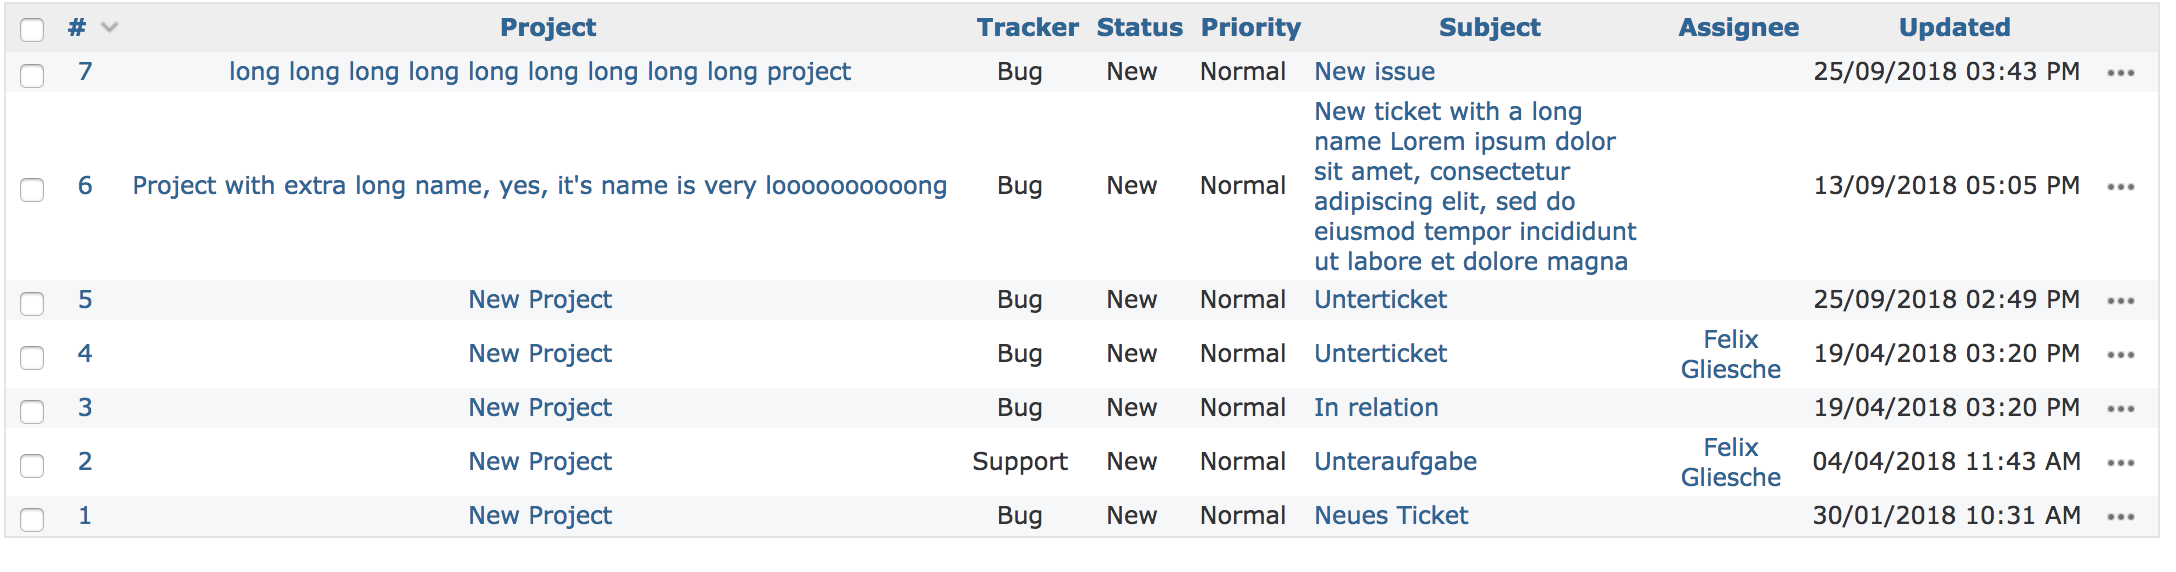Open the 'Neues Ticket' issue subject
Screen dimensions: 2176x572
pyautogui.click(x=1391, y=516)
